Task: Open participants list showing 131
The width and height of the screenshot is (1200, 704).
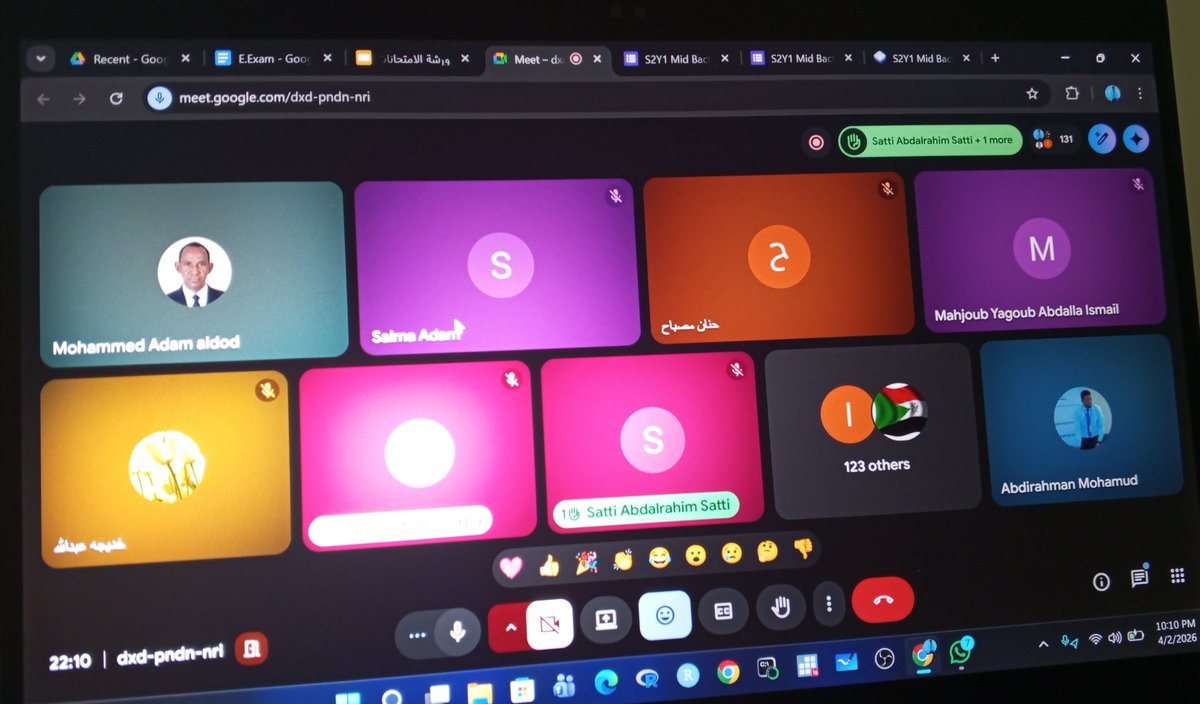Action: coord(1052,139)
